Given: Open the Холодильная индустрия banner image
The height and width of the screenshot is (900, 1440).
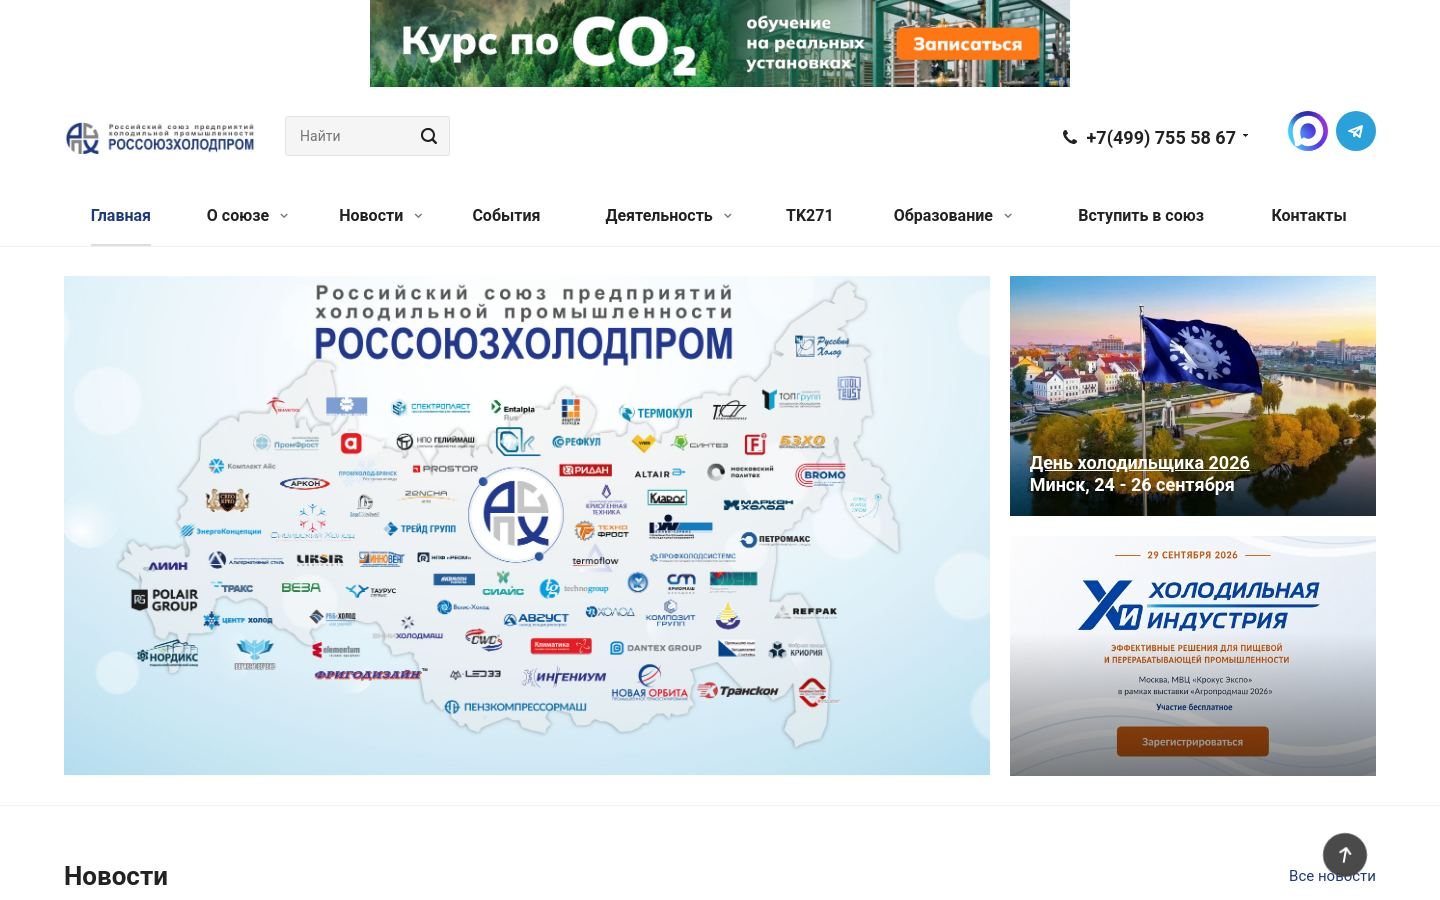Looking at the screenshot, I should pos(1193,656).
